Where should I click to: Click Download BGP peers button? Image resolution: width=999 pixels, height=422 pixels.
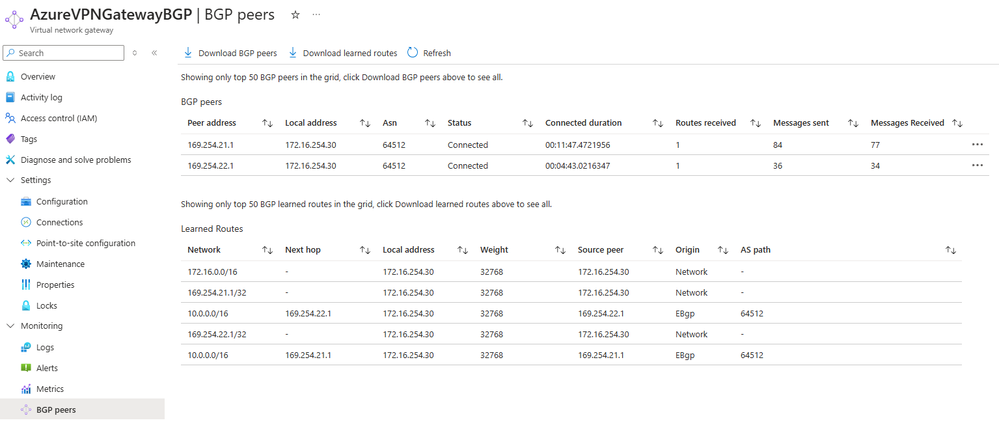(x=231, y=53)
